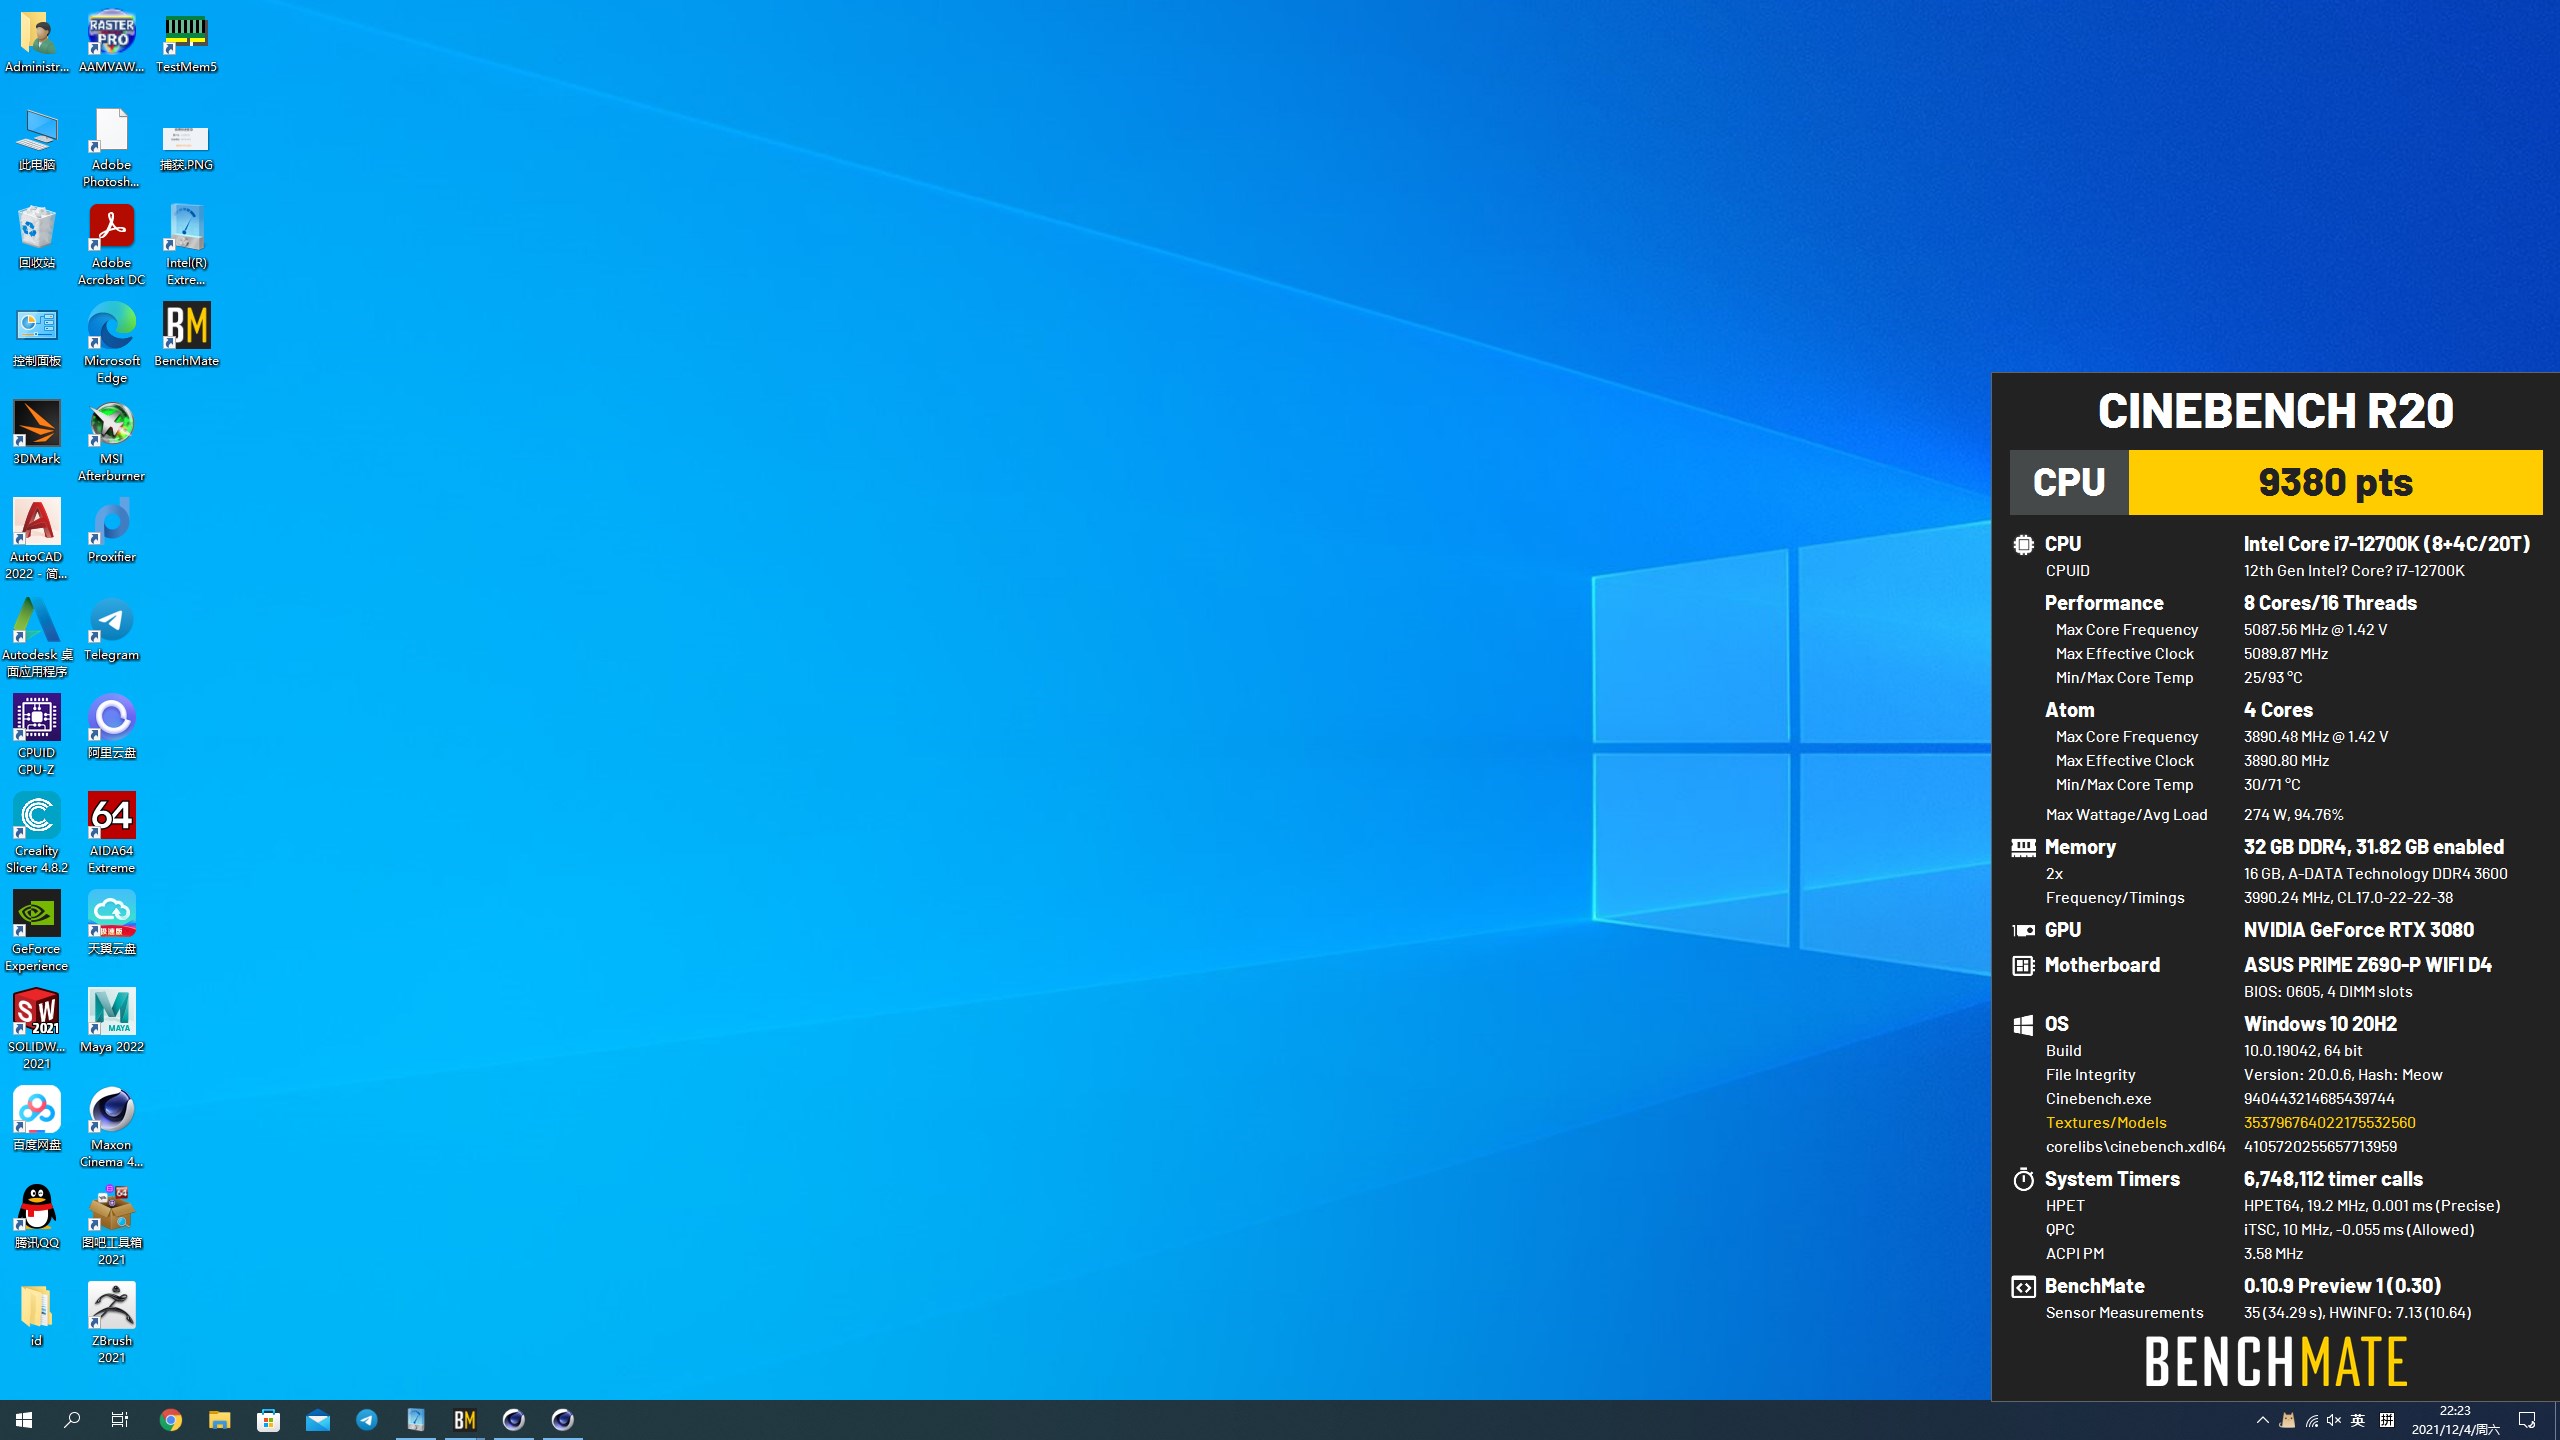Launch AAMVAW Raster Pro shortcut
Screen dimensions: 2560x1440
(x=111, y=42)
